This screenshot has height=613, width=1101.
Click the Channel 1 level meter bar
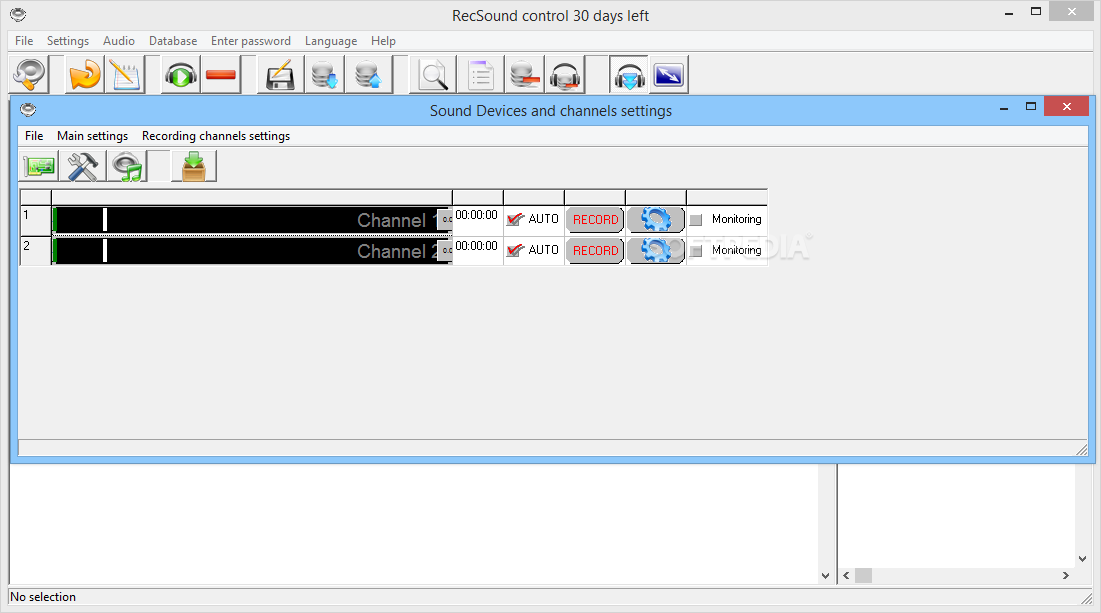[x=252, y=220]
